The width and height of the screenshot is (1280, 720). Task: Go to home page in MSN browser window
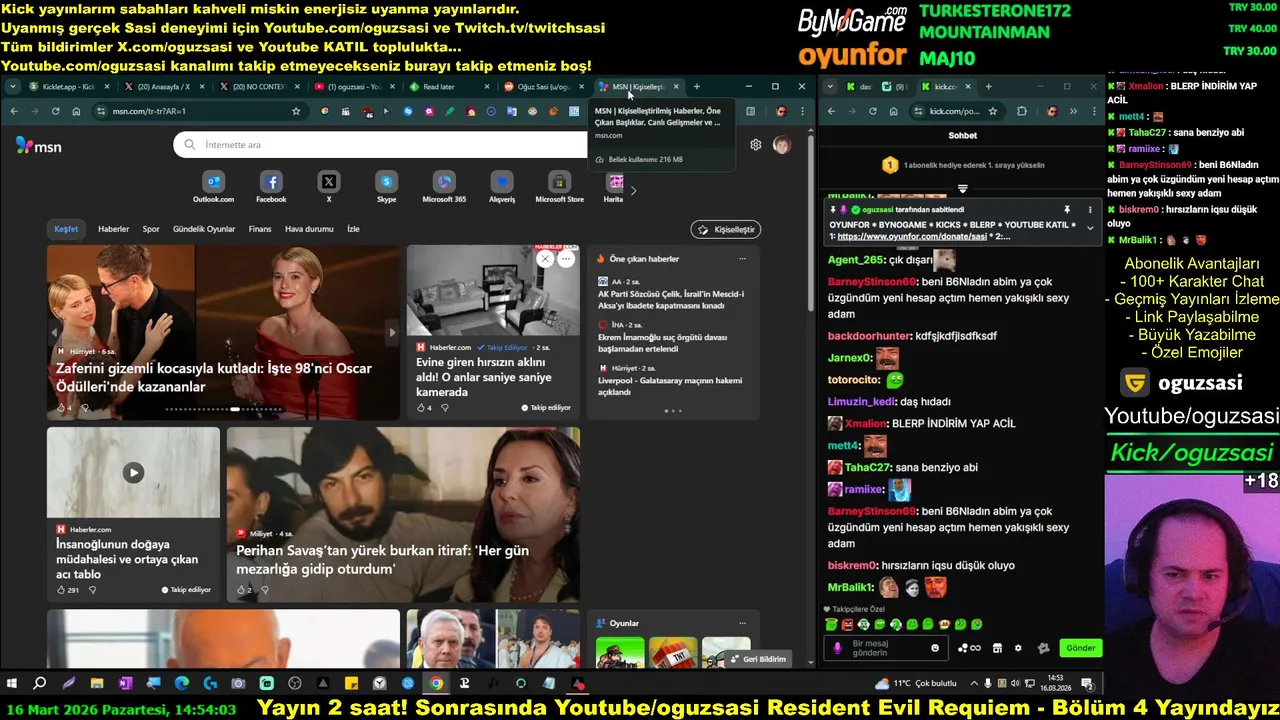click(x=76, y=111)
